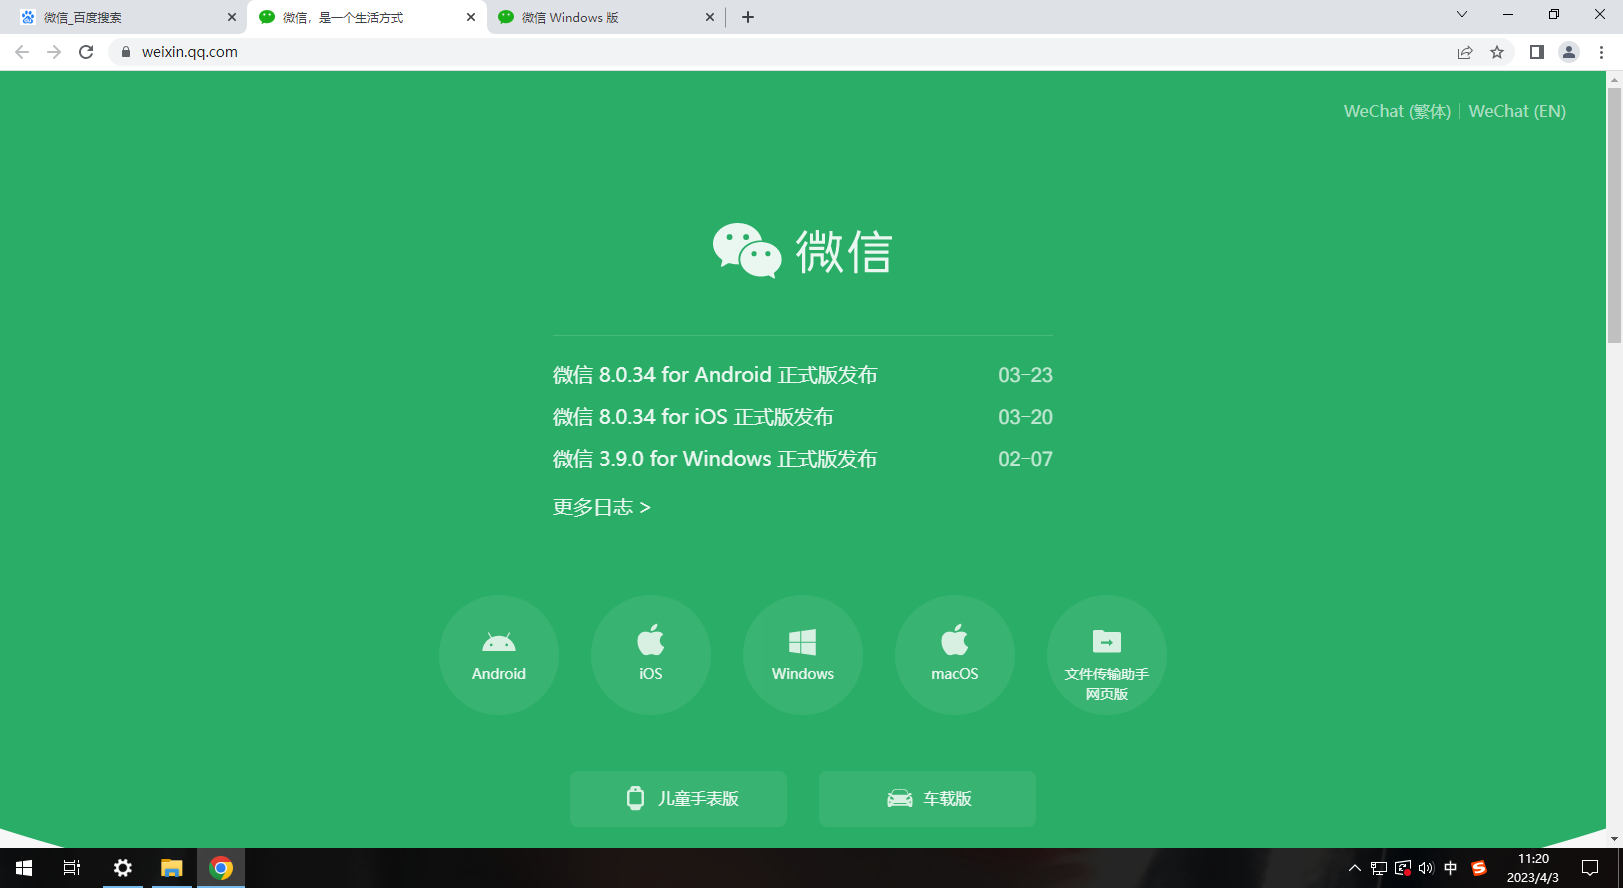The width and height of the screenshot is (1623, 888).
Task: Open network status tray icon
Action: (x=1379, y=868)
